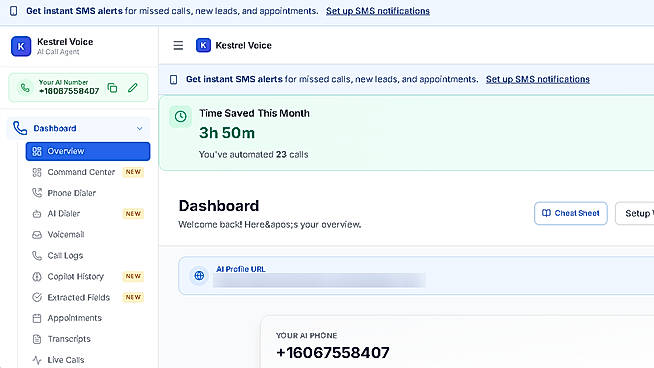Open the Cheat Sheet button

tap(571, 213)
